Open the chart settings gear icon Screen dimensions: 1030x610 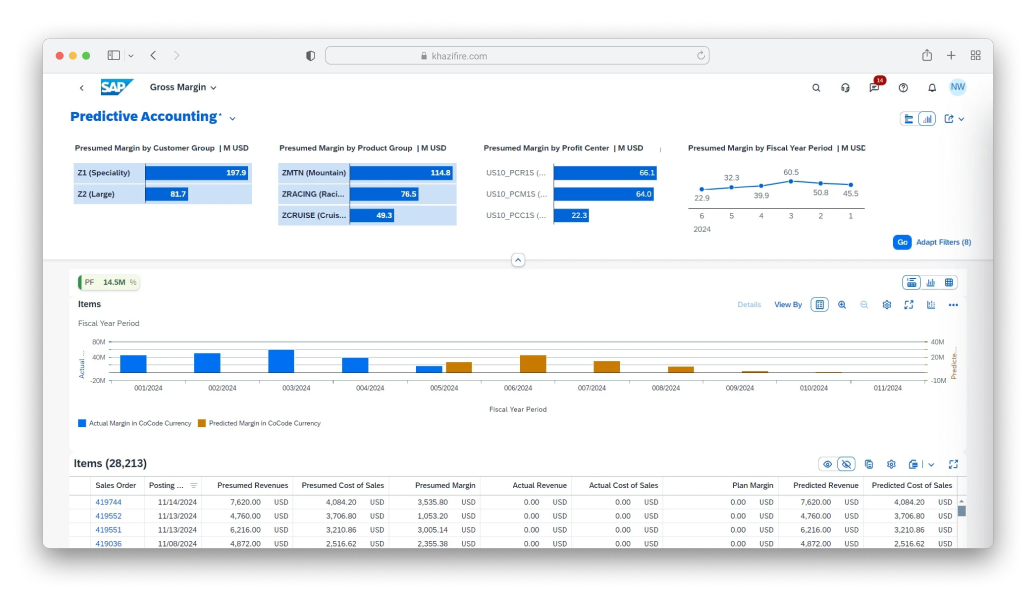(886, 304)
